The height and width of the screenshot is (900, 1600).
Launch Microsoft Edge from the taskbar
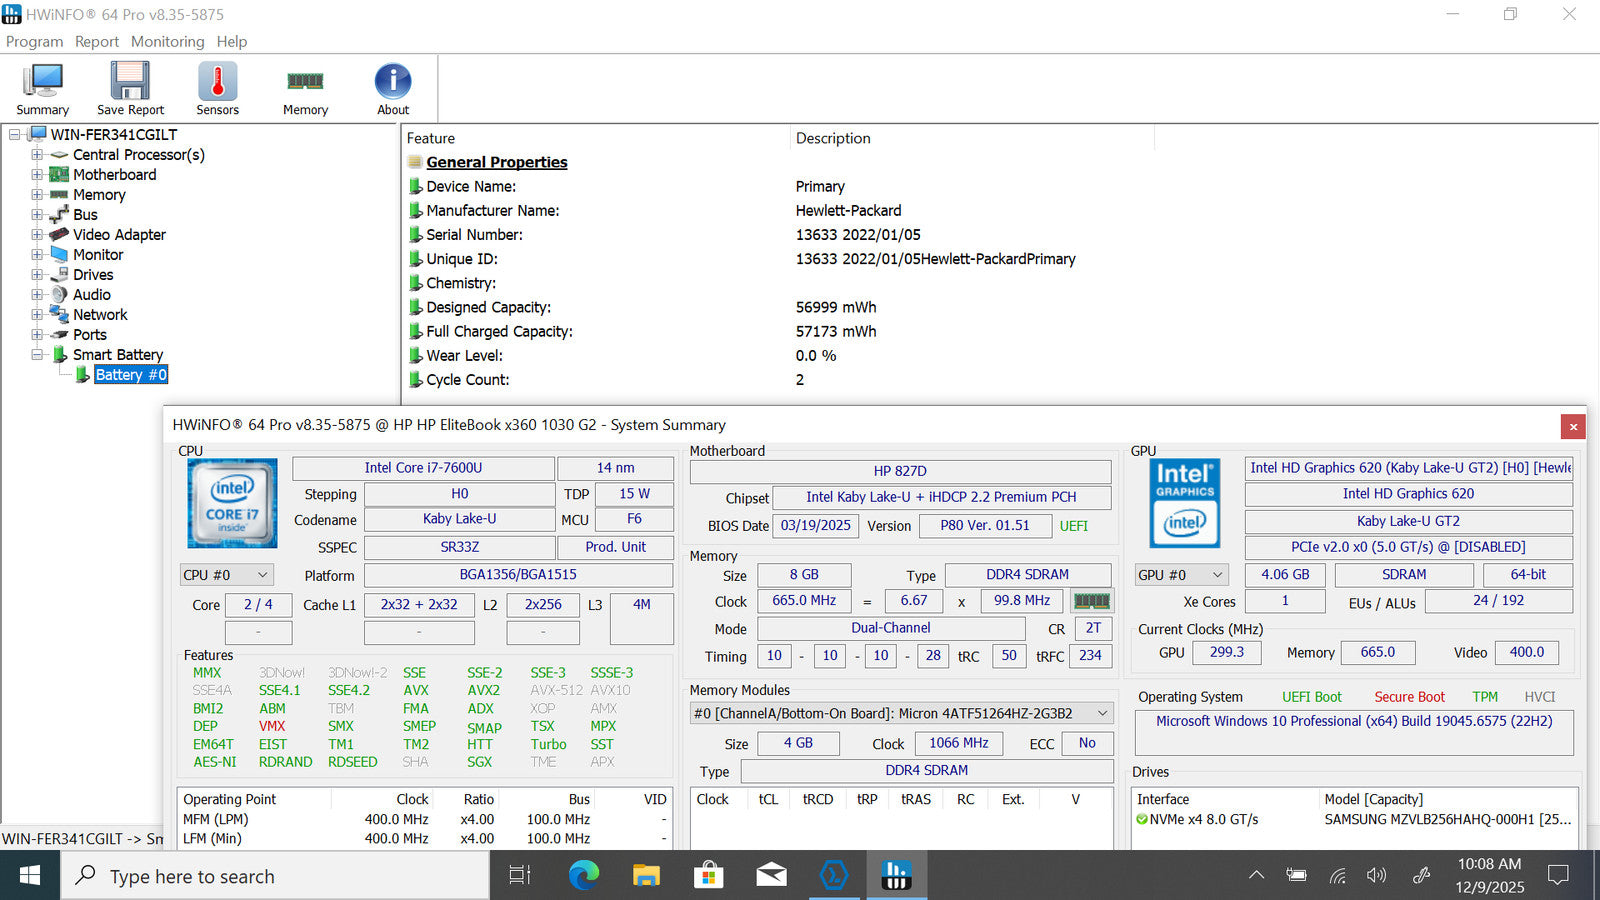pos(584,876)
